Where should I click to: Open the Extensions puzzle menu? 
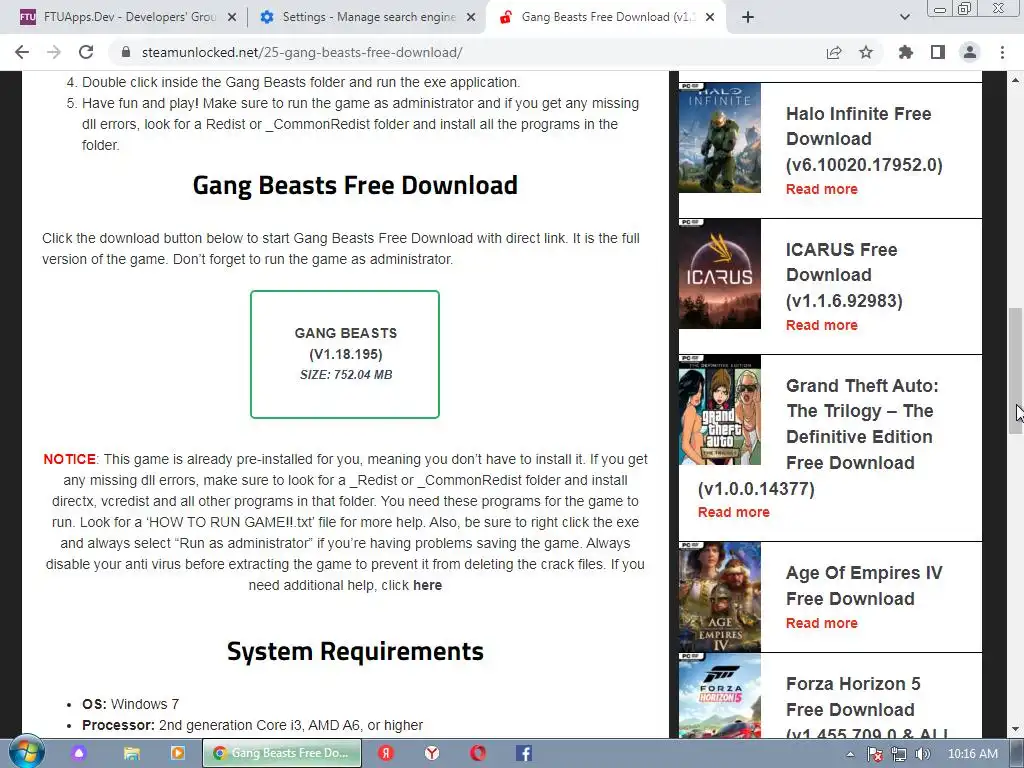[x=906, y=52]
